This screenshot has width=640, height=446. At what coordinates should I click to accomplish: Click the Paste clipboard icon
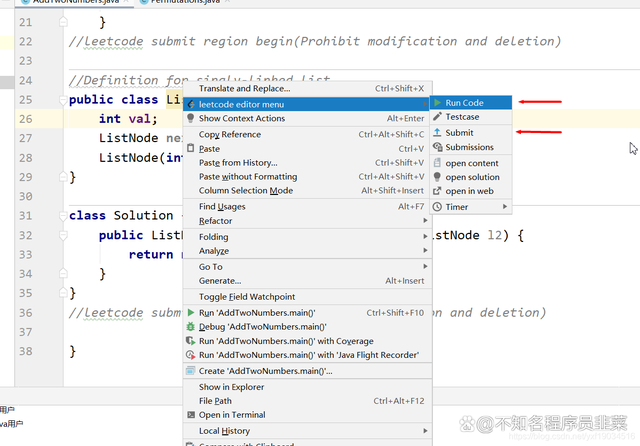[x=191, y=148]
